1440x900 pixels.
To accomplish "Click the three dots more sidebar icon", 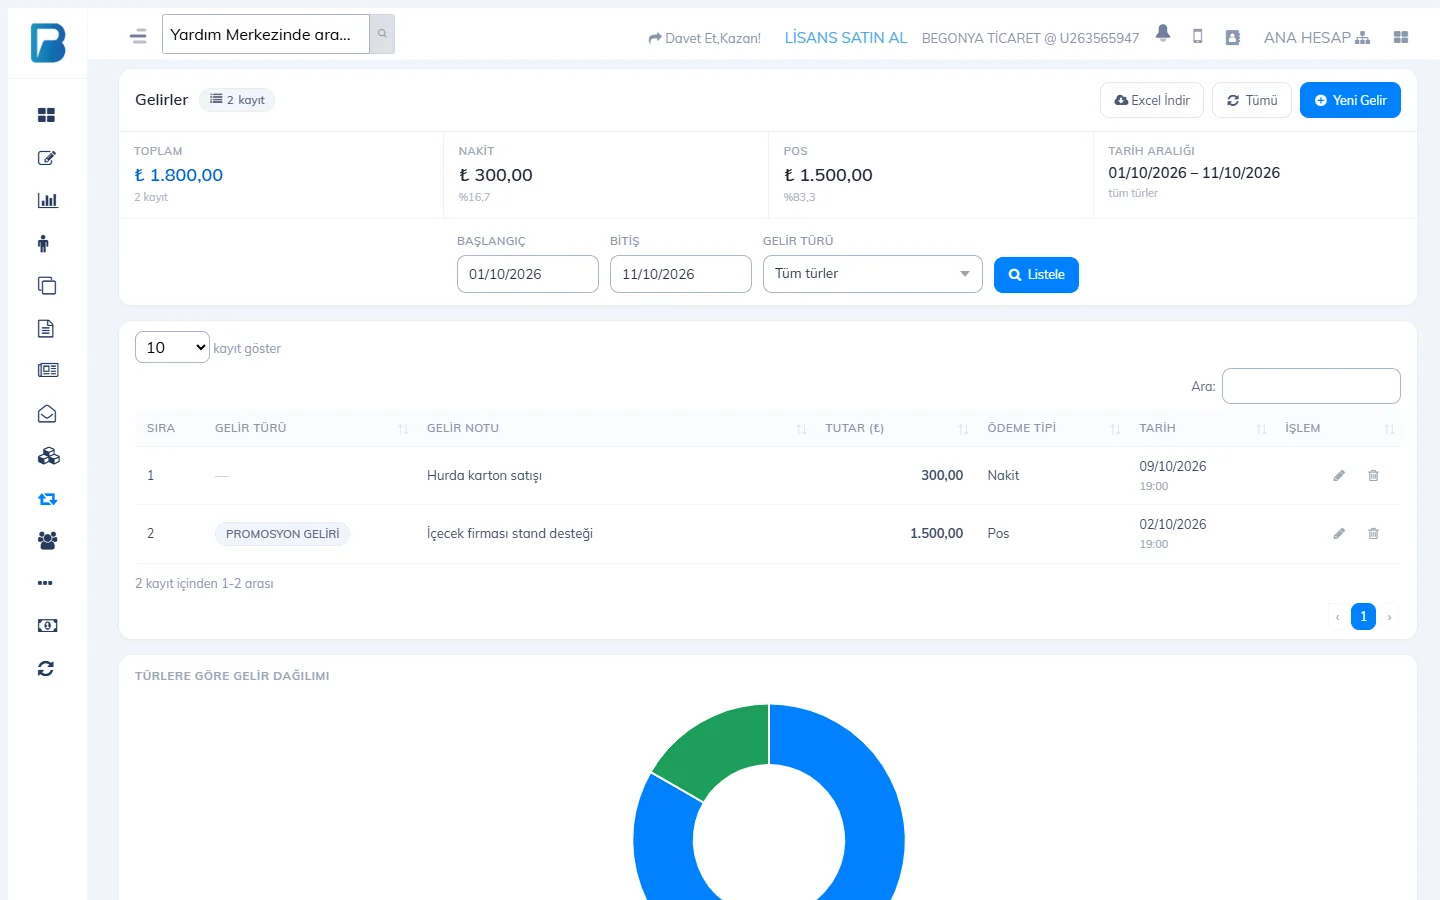I will (x=45, y=583).
